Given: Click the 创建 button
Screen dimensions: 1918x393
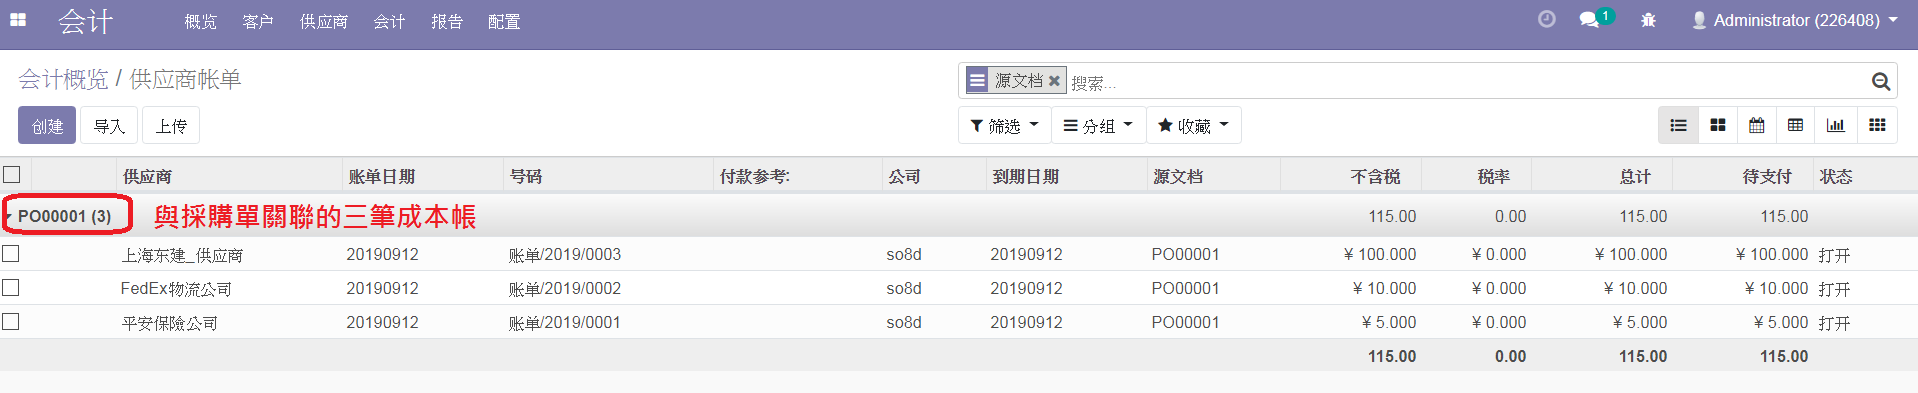Looking at the screenshot, I should [x=47, y=125].
